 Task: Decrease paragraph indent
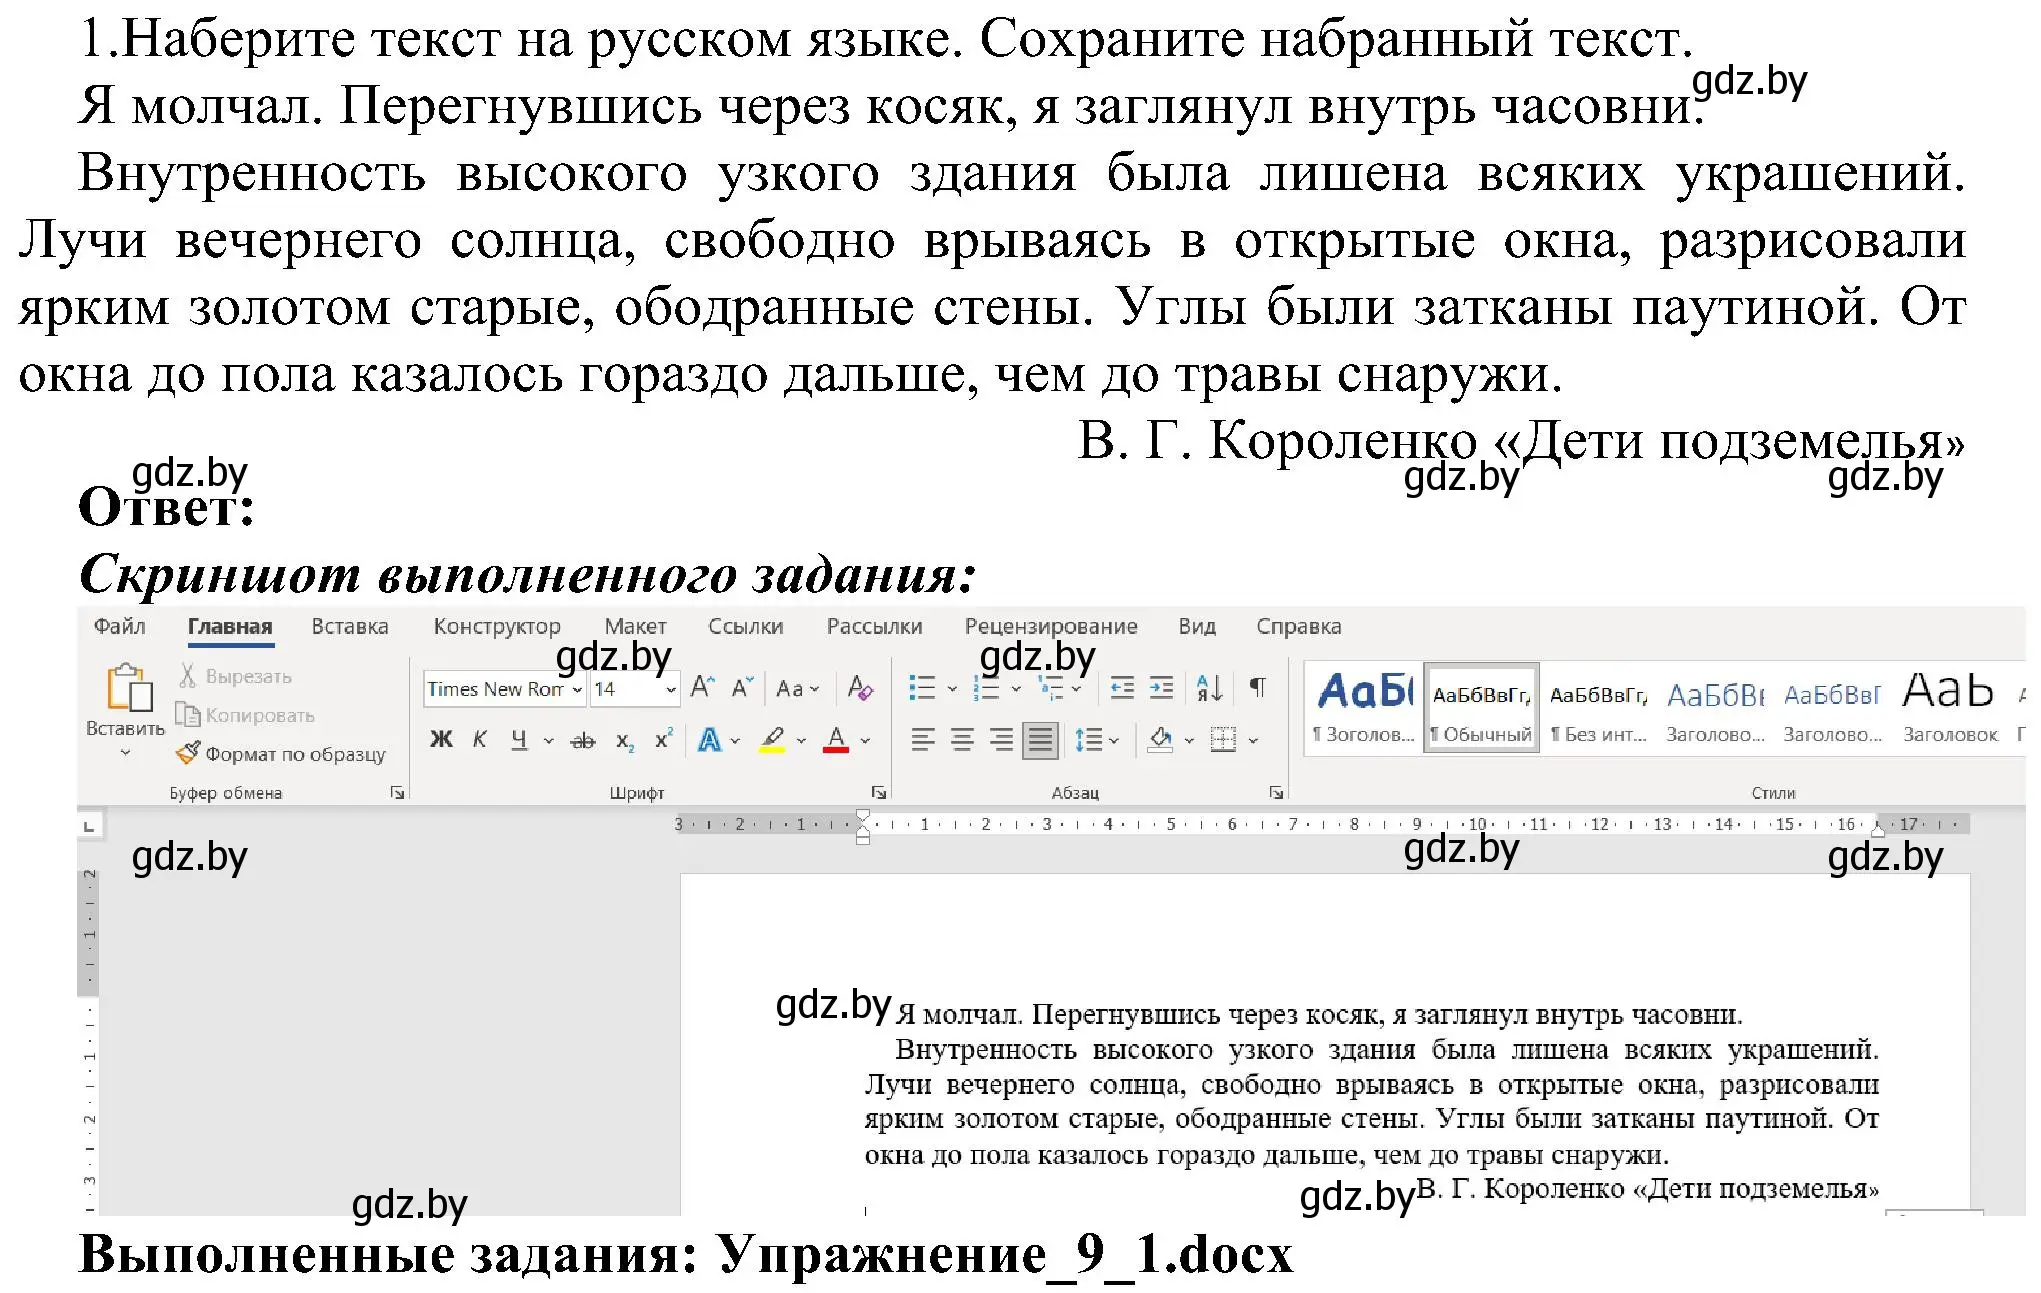(1122, 688)
